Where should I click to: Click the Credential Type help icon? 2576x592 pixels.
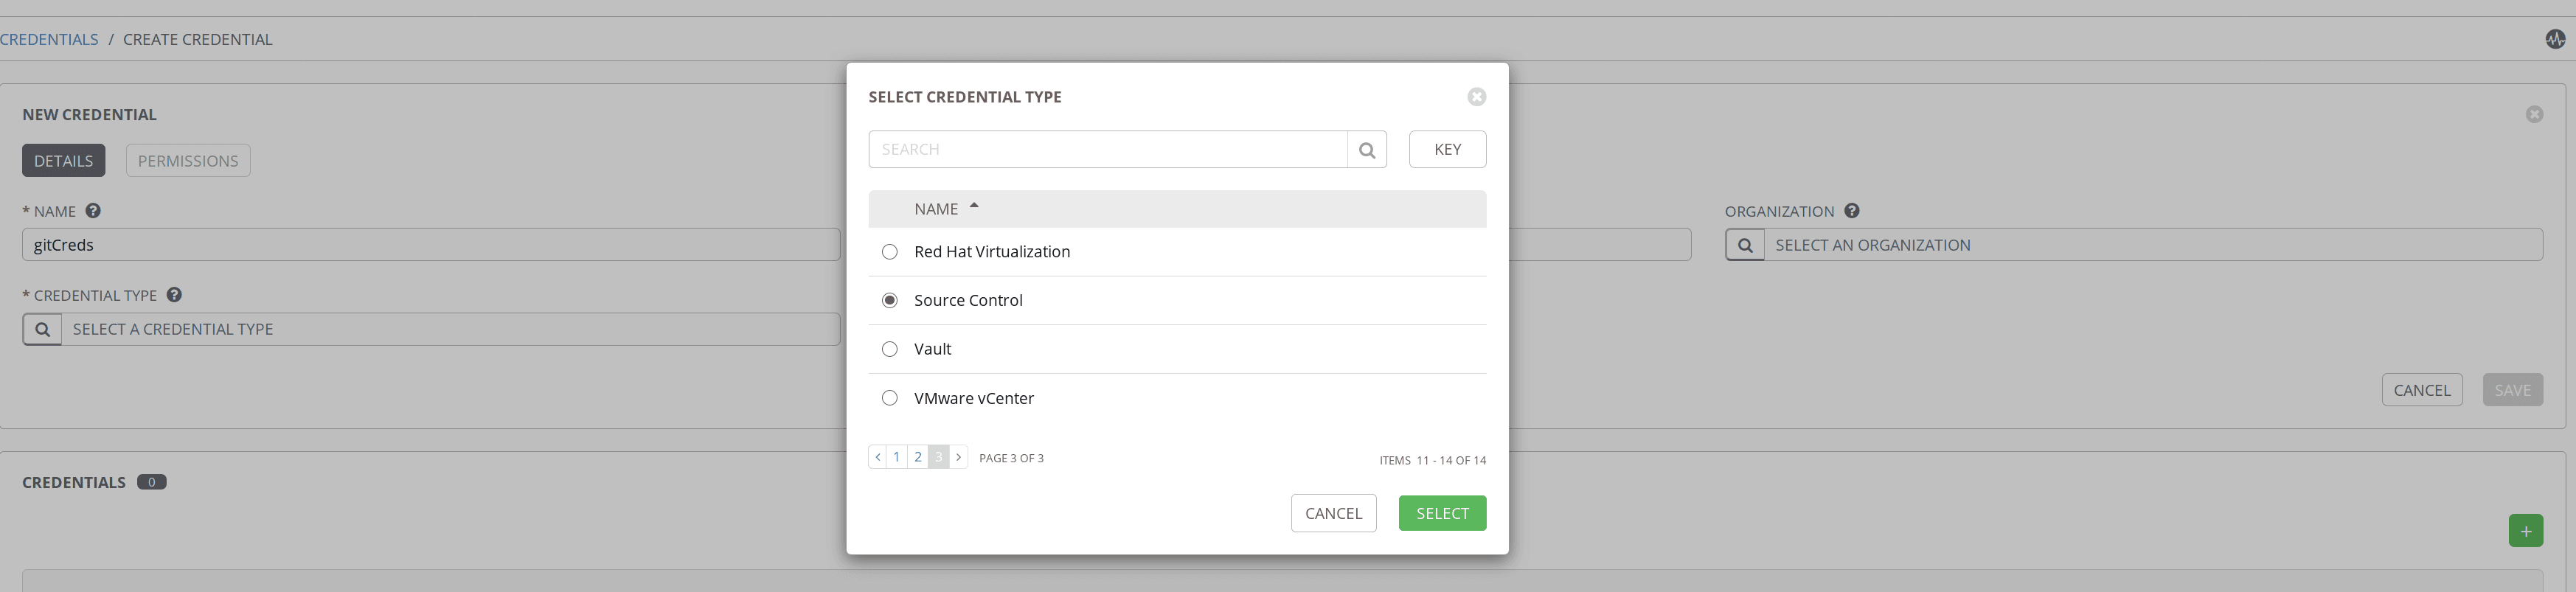coord(174,295)
